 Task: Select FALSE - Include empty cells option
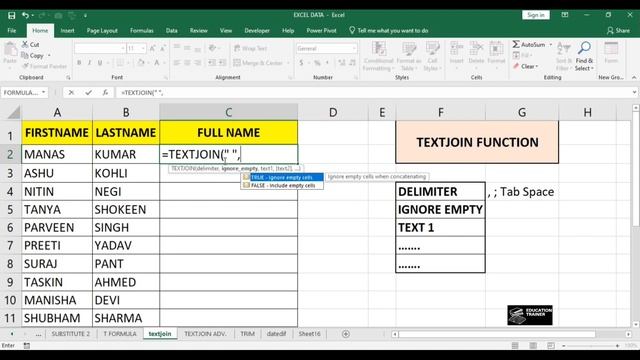(x=282, y=185)
